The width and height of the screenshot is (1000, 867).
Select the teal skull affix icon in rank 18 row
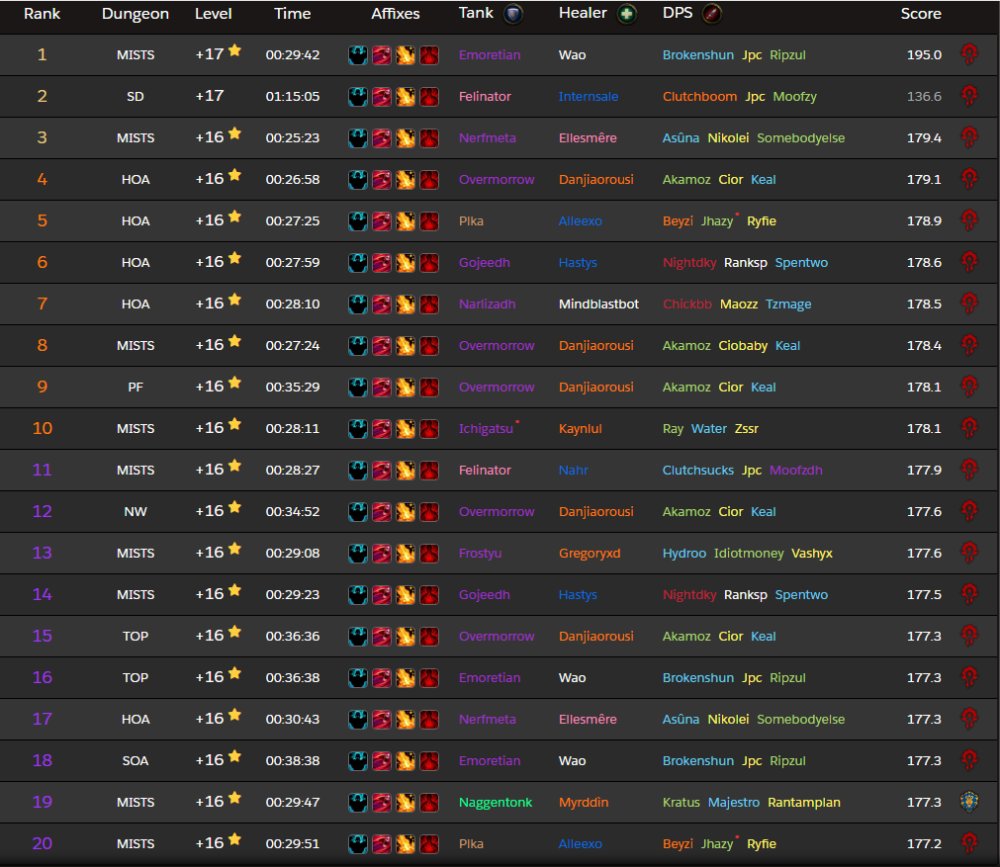click(358, 760)
